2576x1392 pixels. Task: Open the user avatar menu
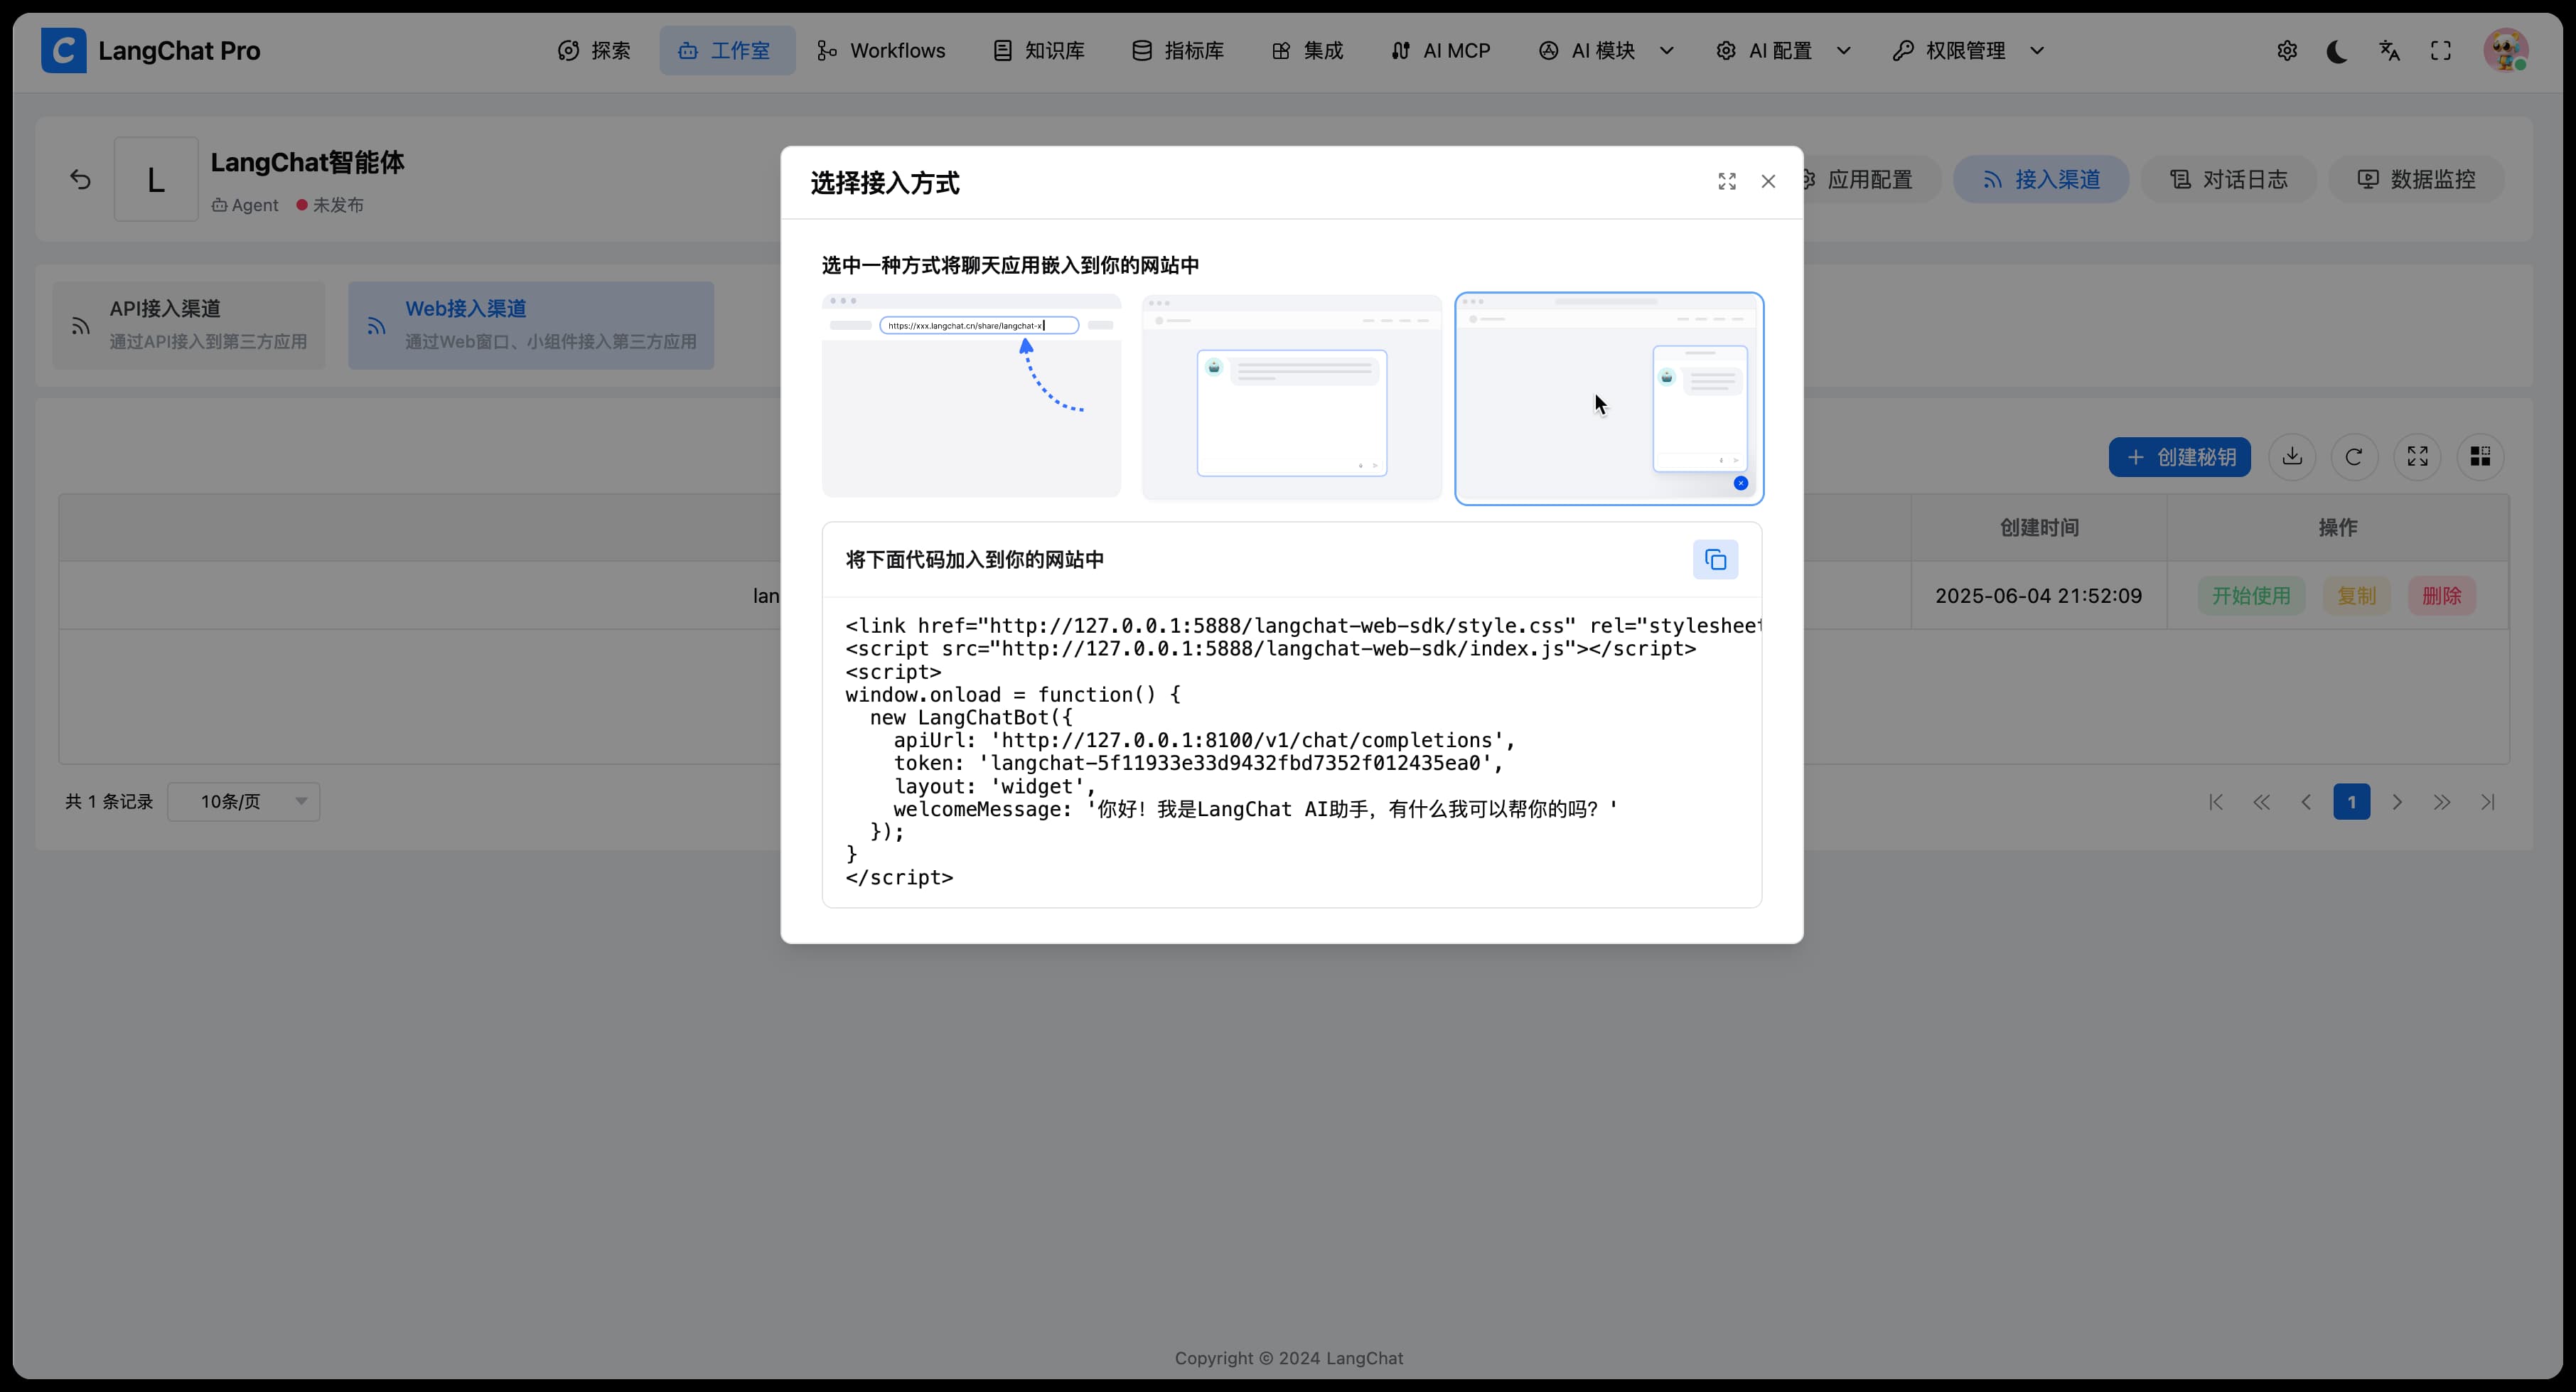2505,50
